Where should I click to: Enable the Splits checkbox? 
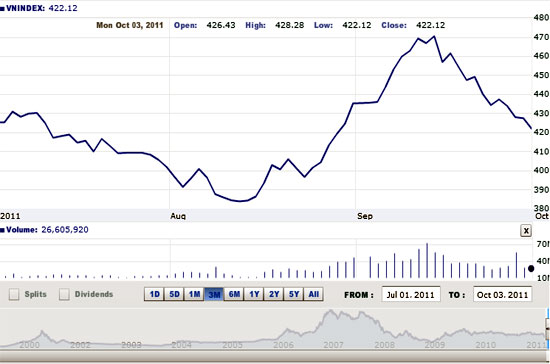[14, 294]
